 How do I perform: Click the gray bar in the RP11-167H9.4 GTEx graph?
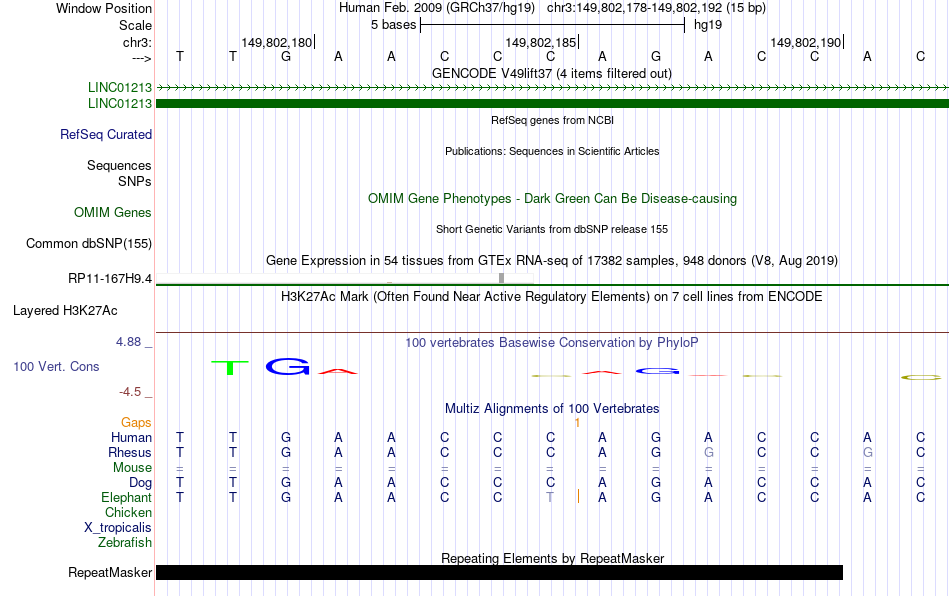click(501, 278)
